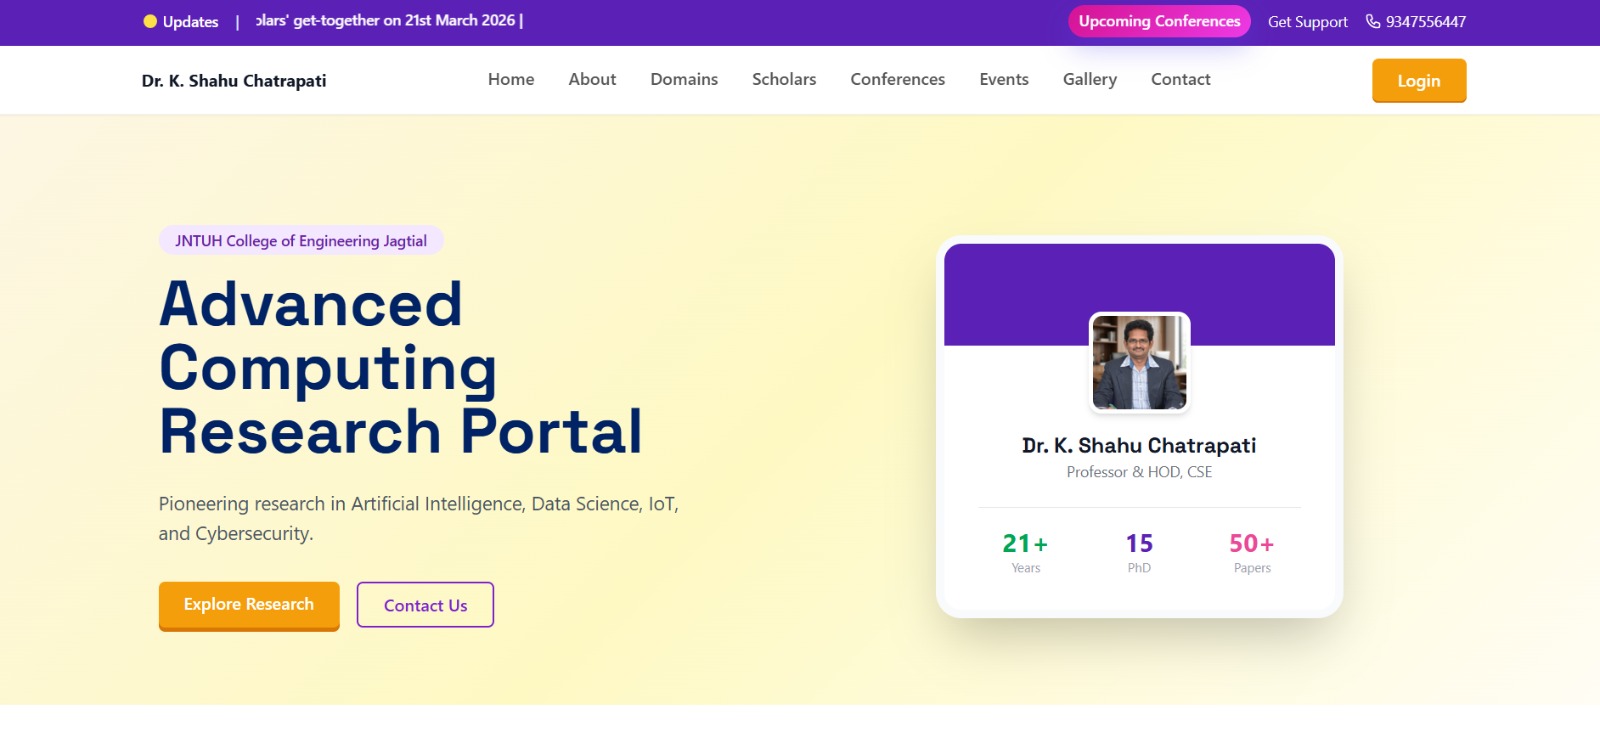Call the number 9347556447

pyautogui.click(x=1425, y=22)
